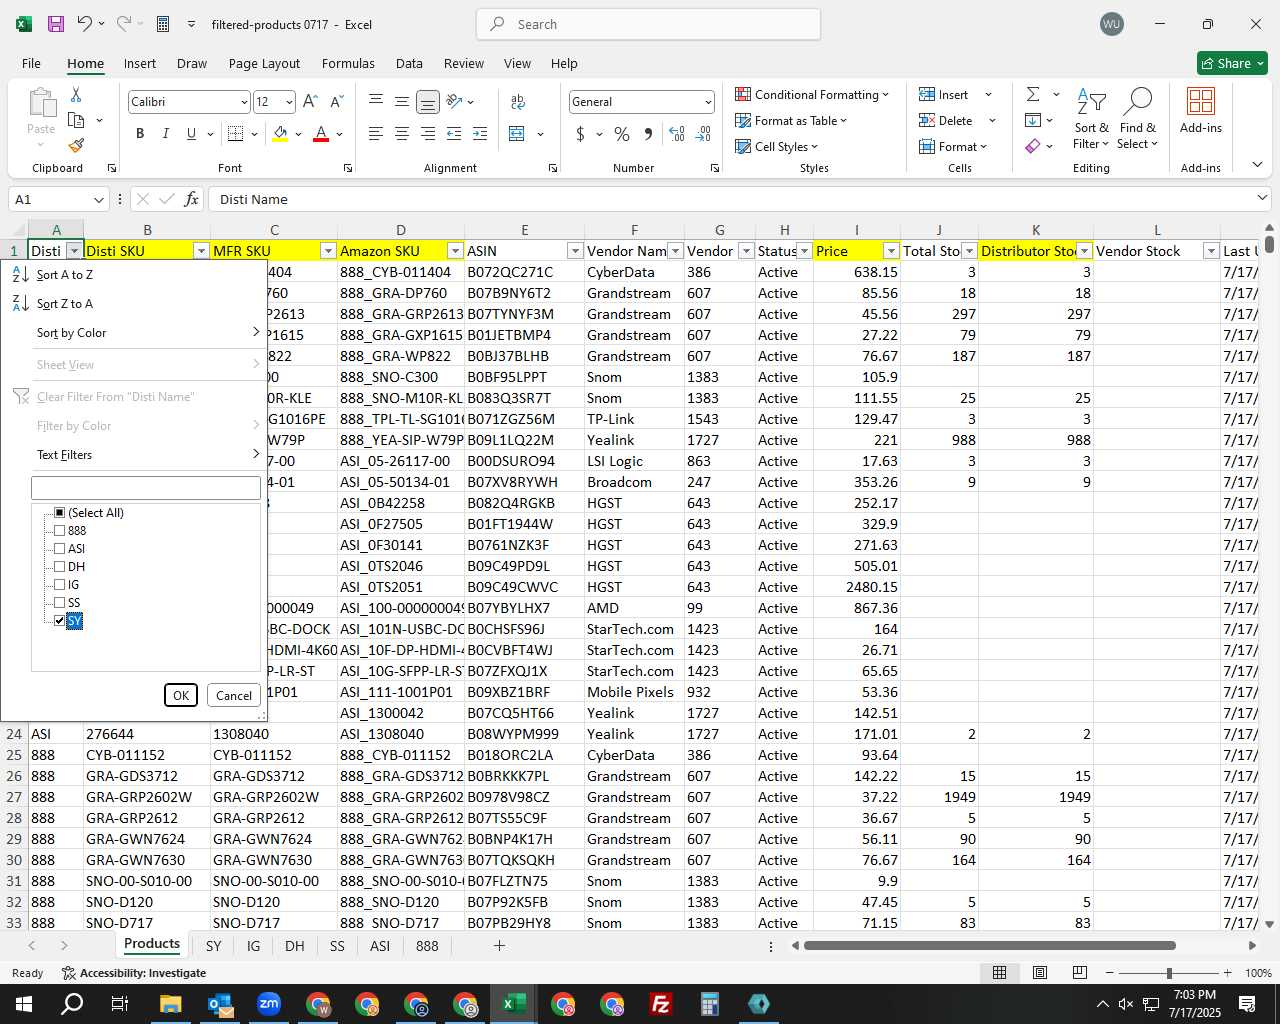Open the font size dropdown

[289, 102]
